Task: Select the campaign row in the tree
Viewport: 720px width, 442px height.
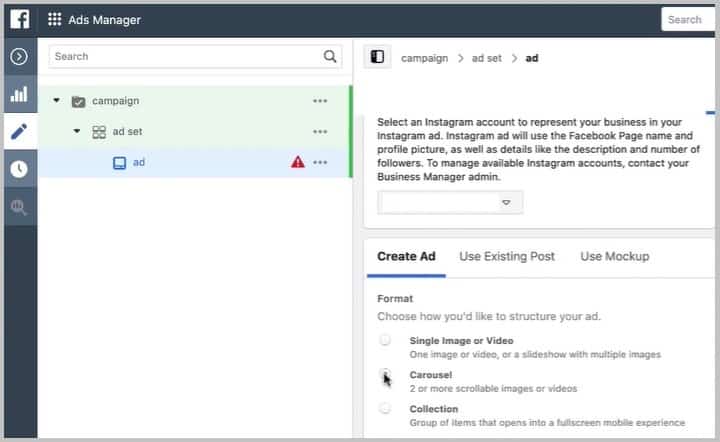Action: pyautogui.click(x=194, y=101)
